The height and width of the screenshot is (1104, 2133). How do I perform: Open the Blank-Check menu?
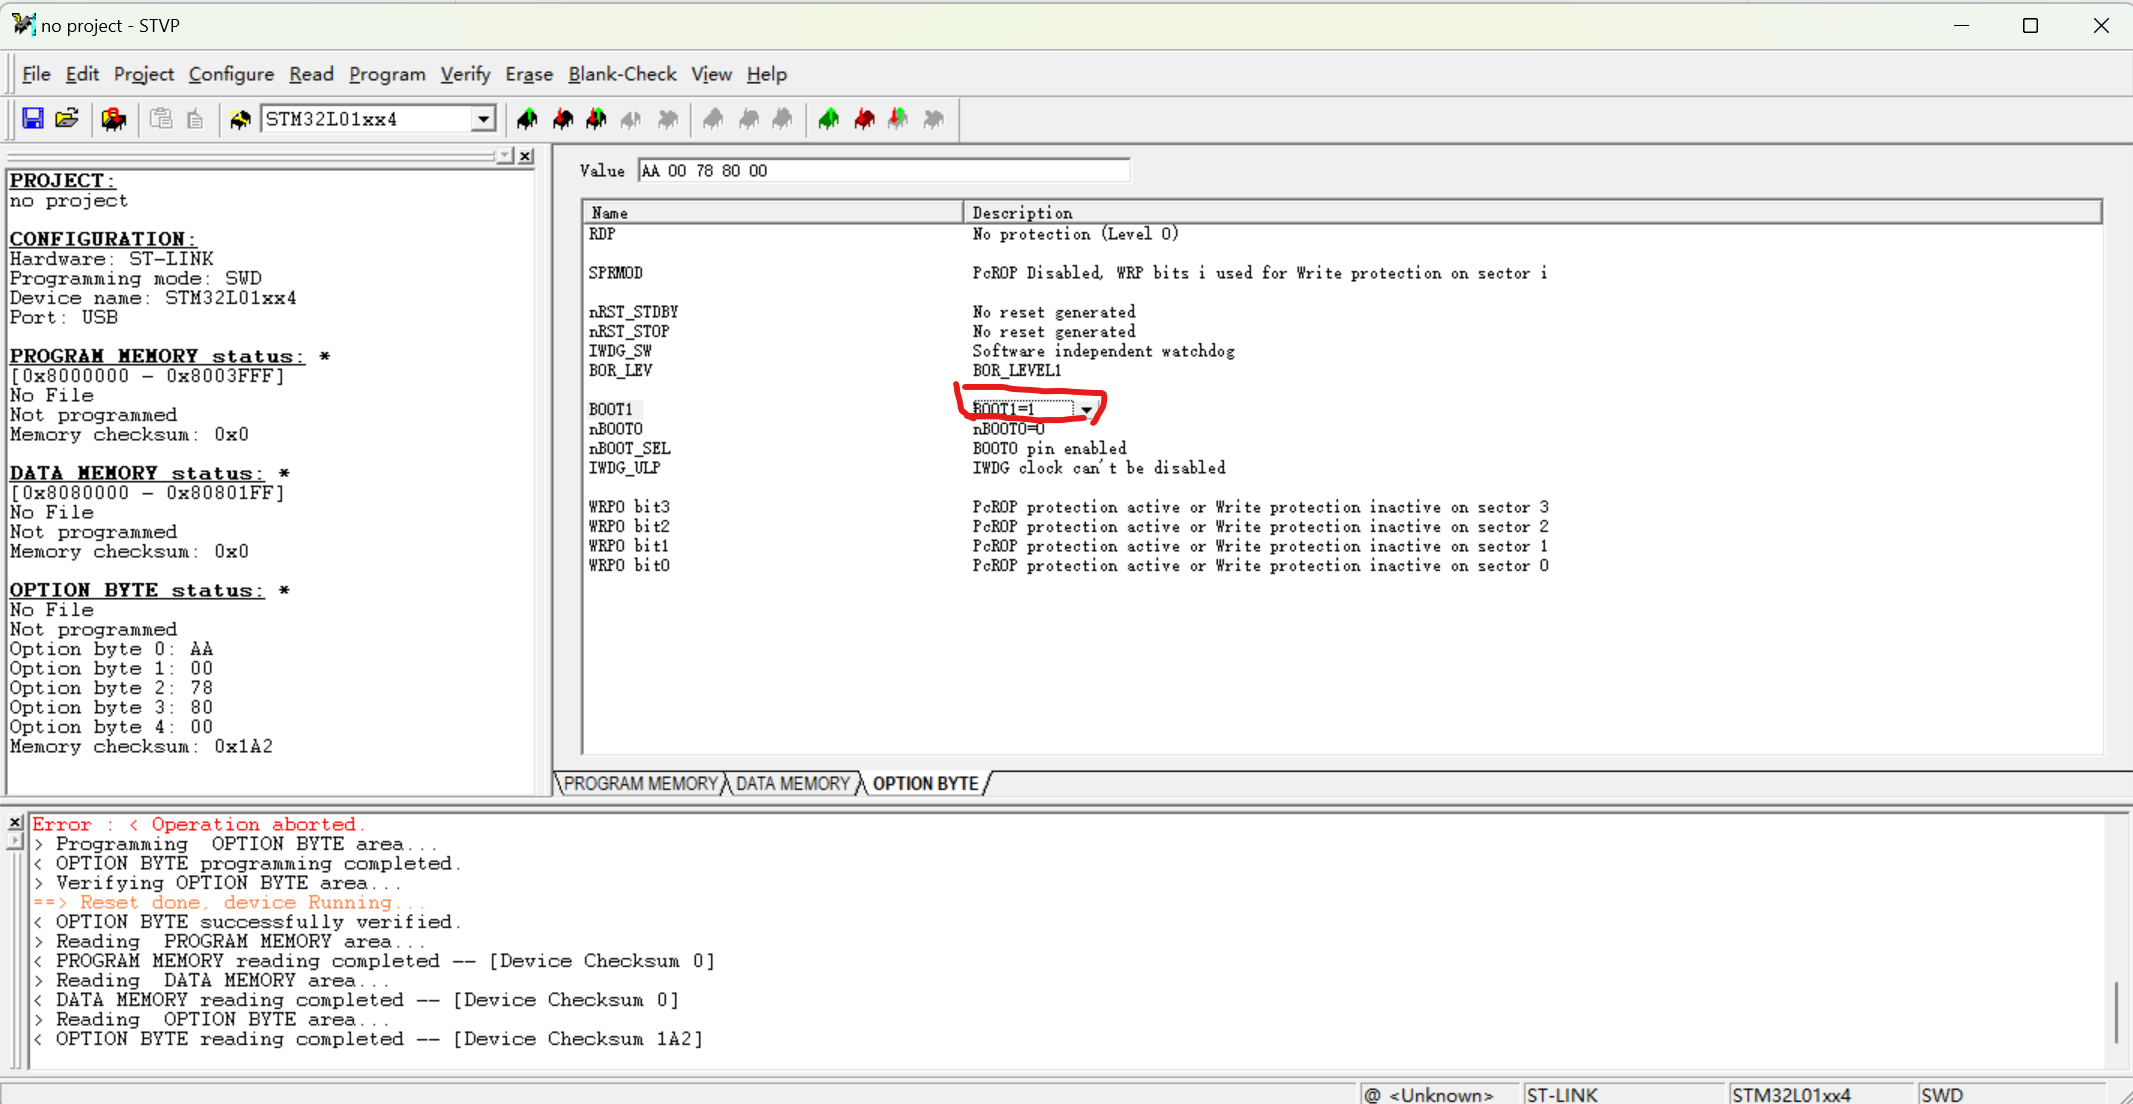pos(622,74)
